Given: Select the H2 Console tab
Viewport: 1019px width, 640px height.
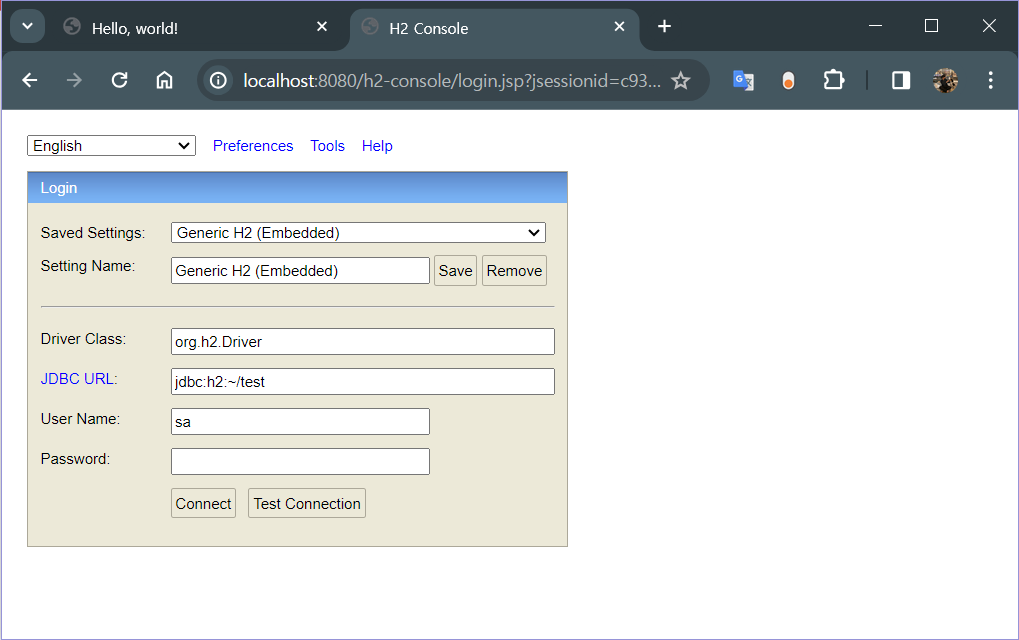Looking at the screenshot, I should (494, 28).
